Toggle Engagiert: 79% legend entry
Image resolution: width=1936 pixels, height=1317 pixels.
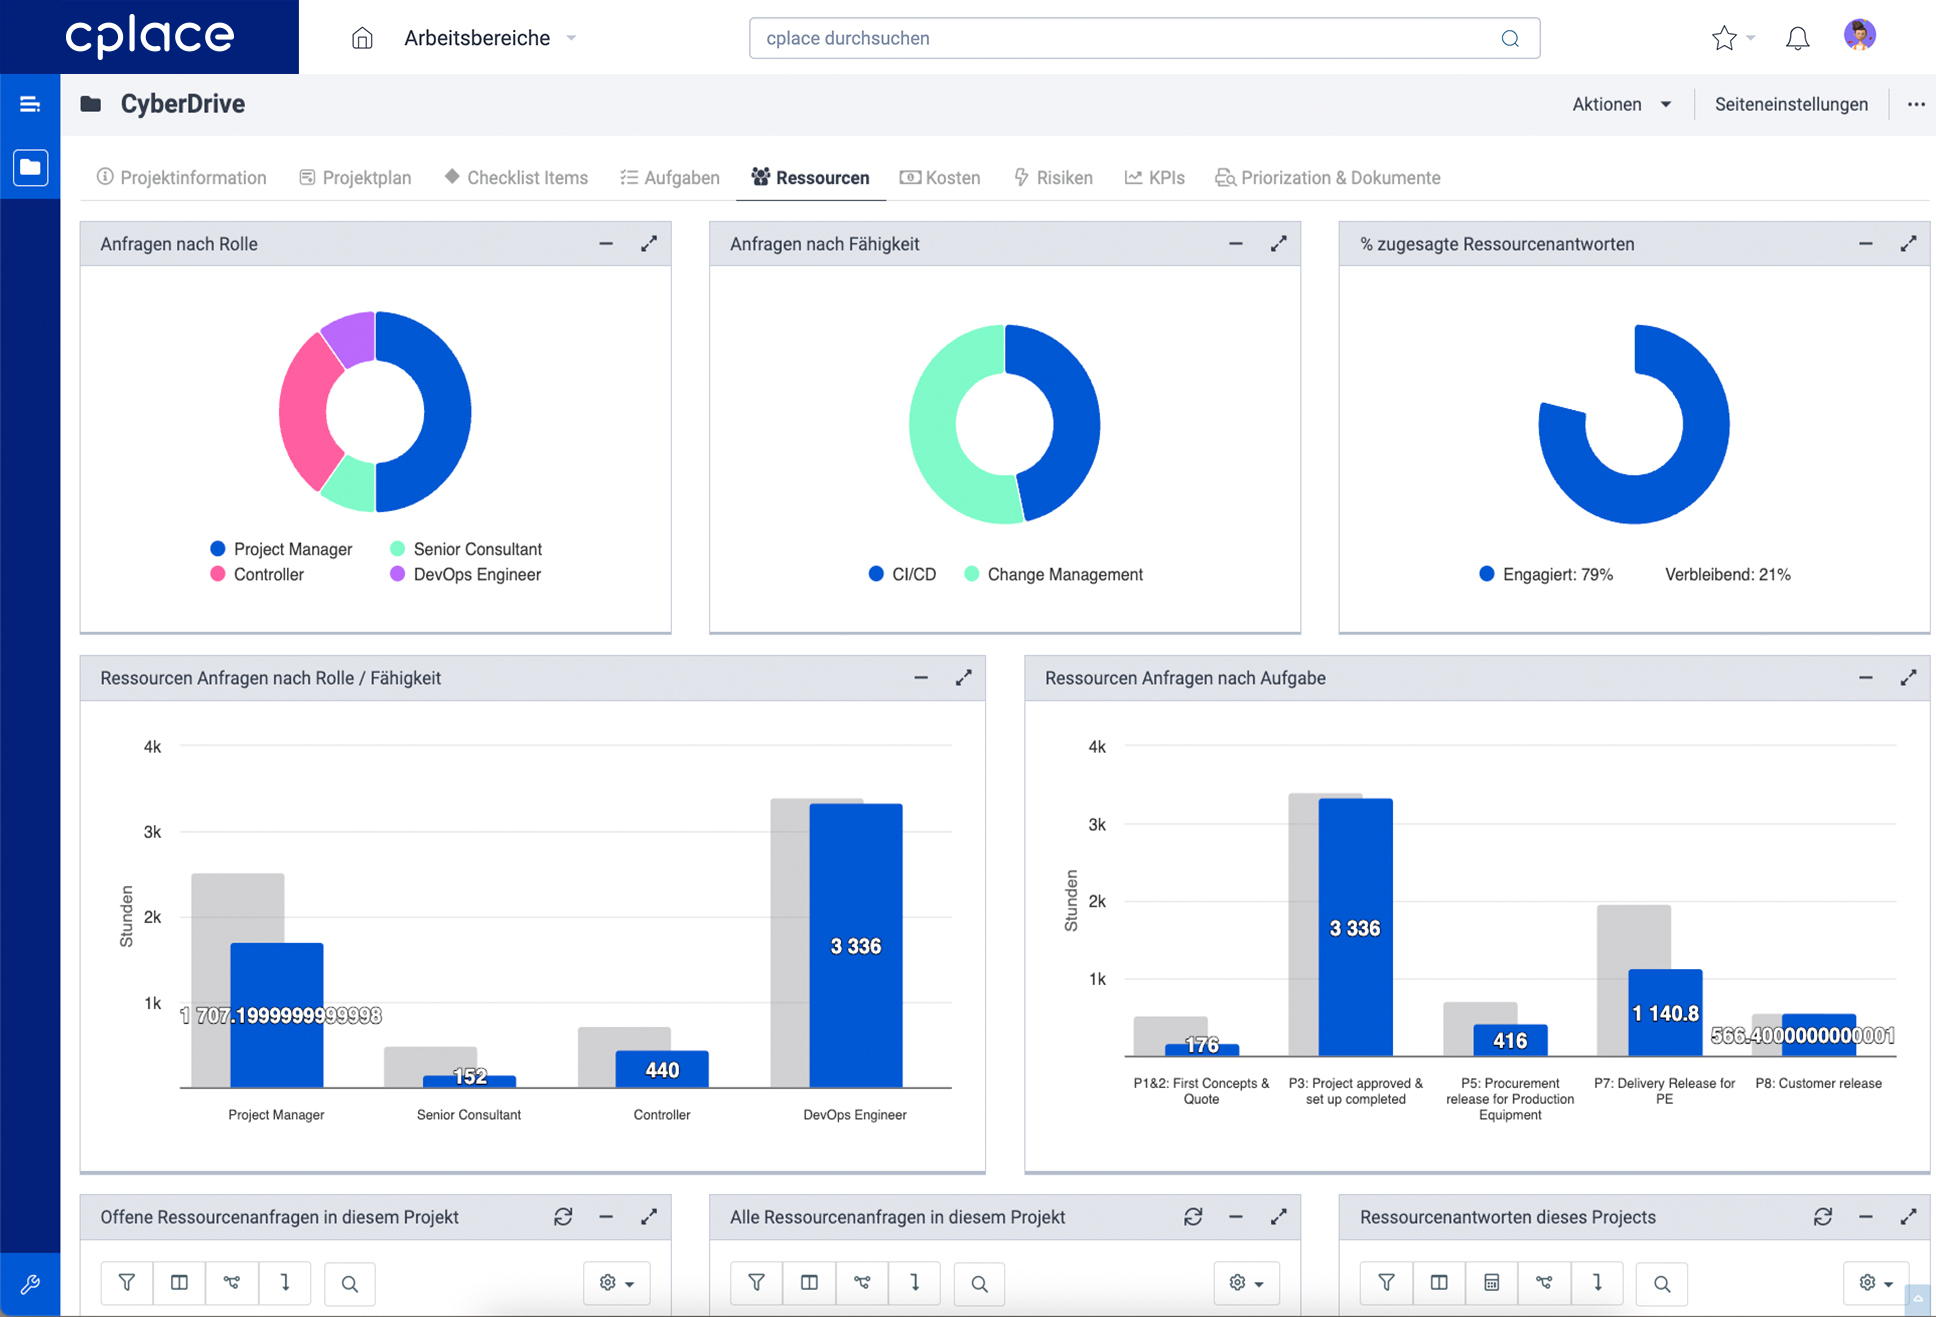point(1546,574)
